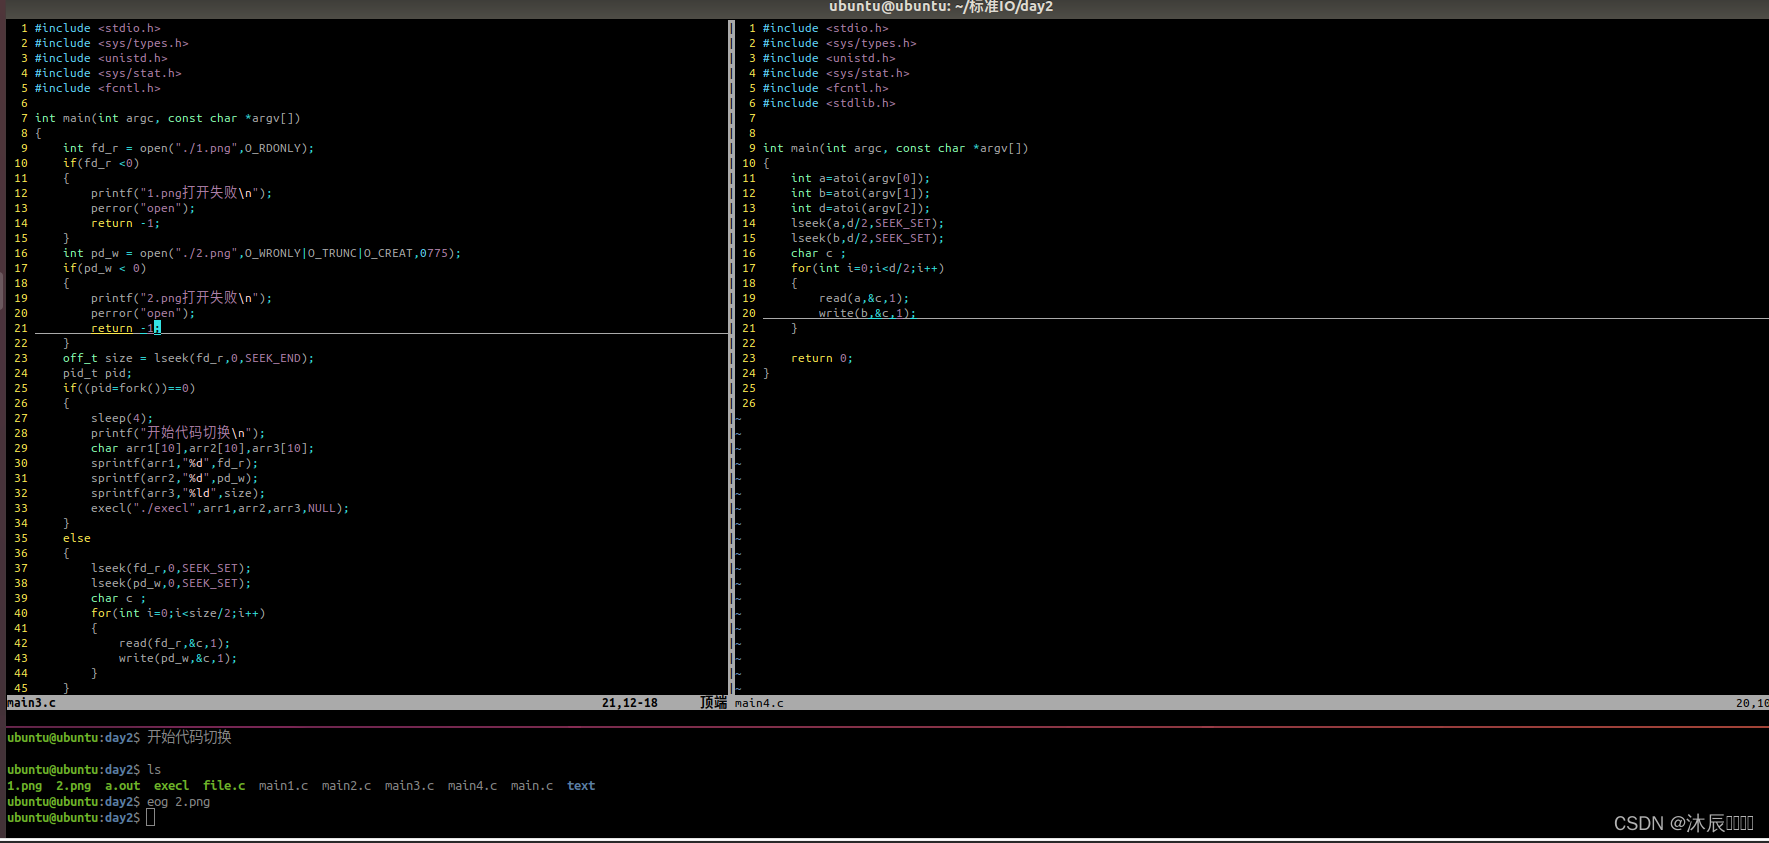Click '#include <fcntl.h>' in the main3.c pane
1769x843 pixels.
[97, 88]
